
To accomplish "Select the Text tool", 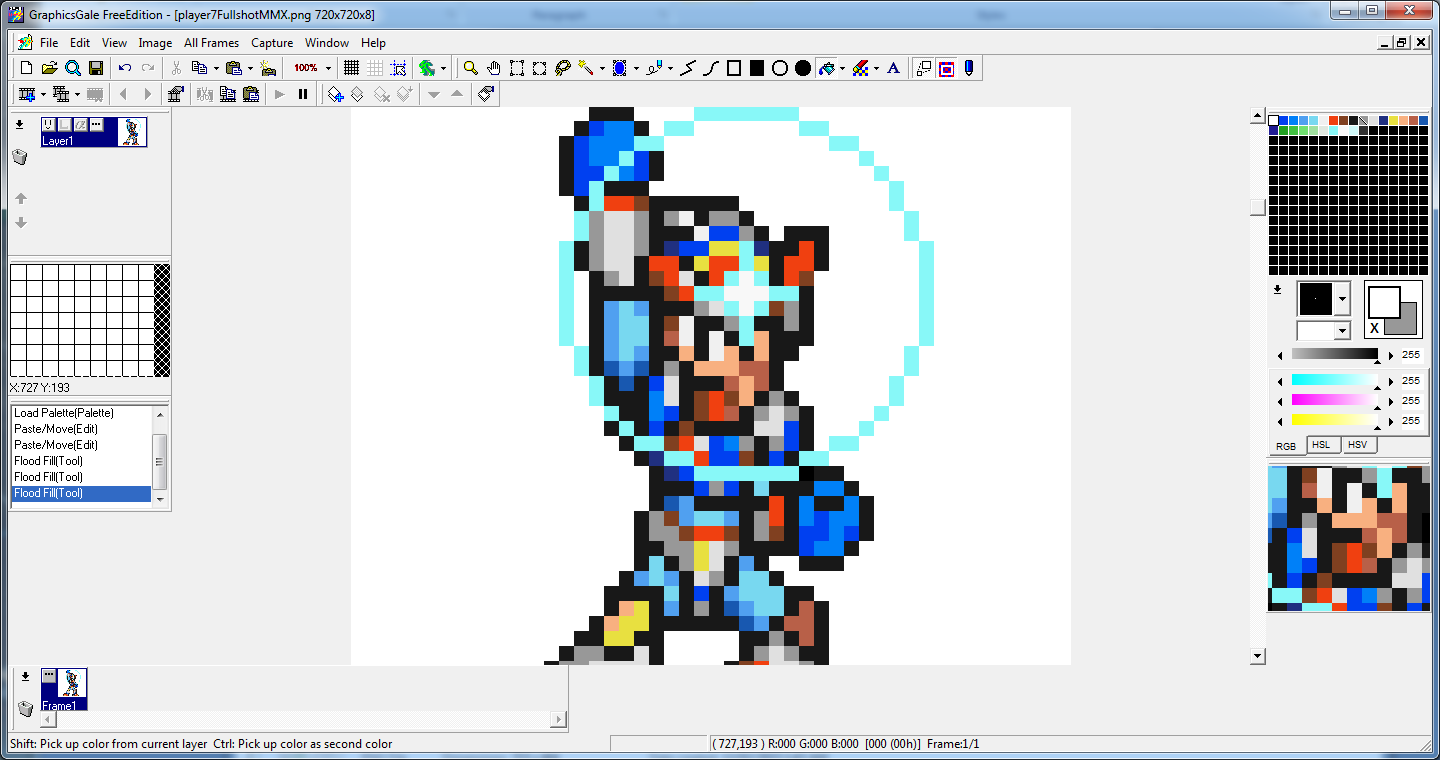I will tap(894, 68).
